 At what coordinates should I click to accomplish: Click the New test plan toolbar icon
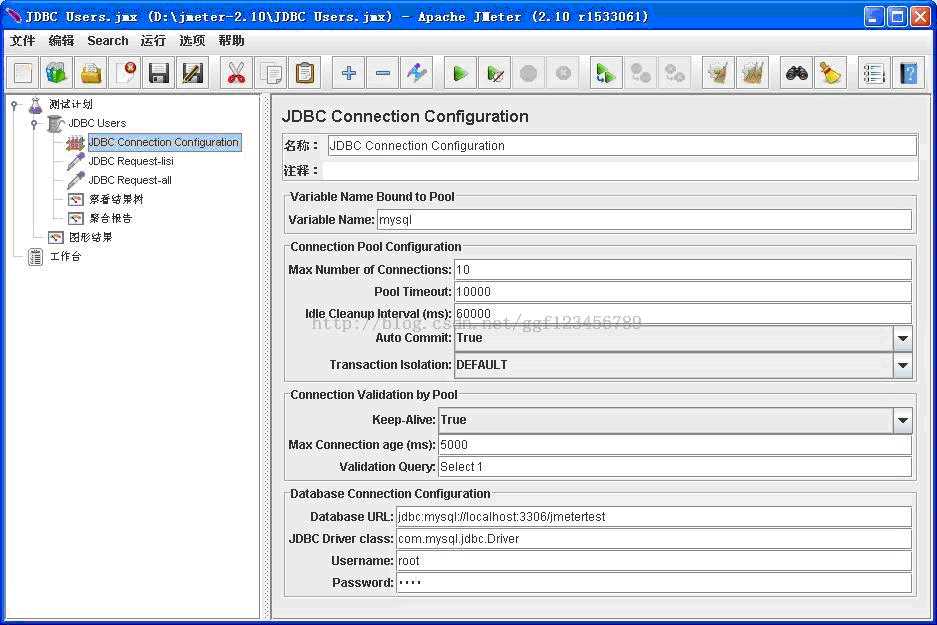pyautogui.click(x=23, y=73)
